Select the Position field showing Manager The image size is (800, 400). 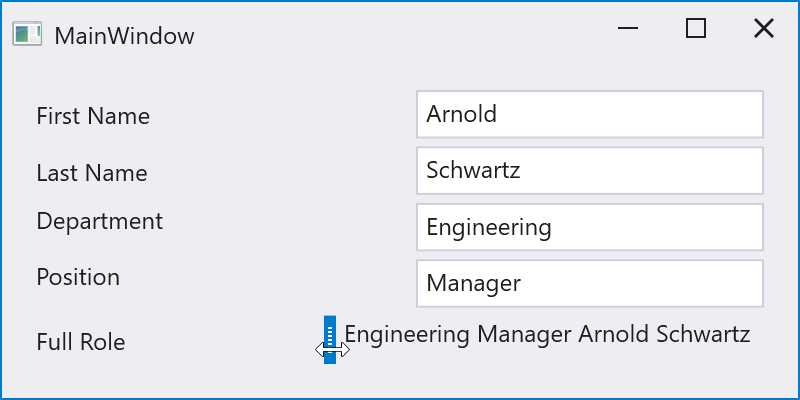coord(590,283)
